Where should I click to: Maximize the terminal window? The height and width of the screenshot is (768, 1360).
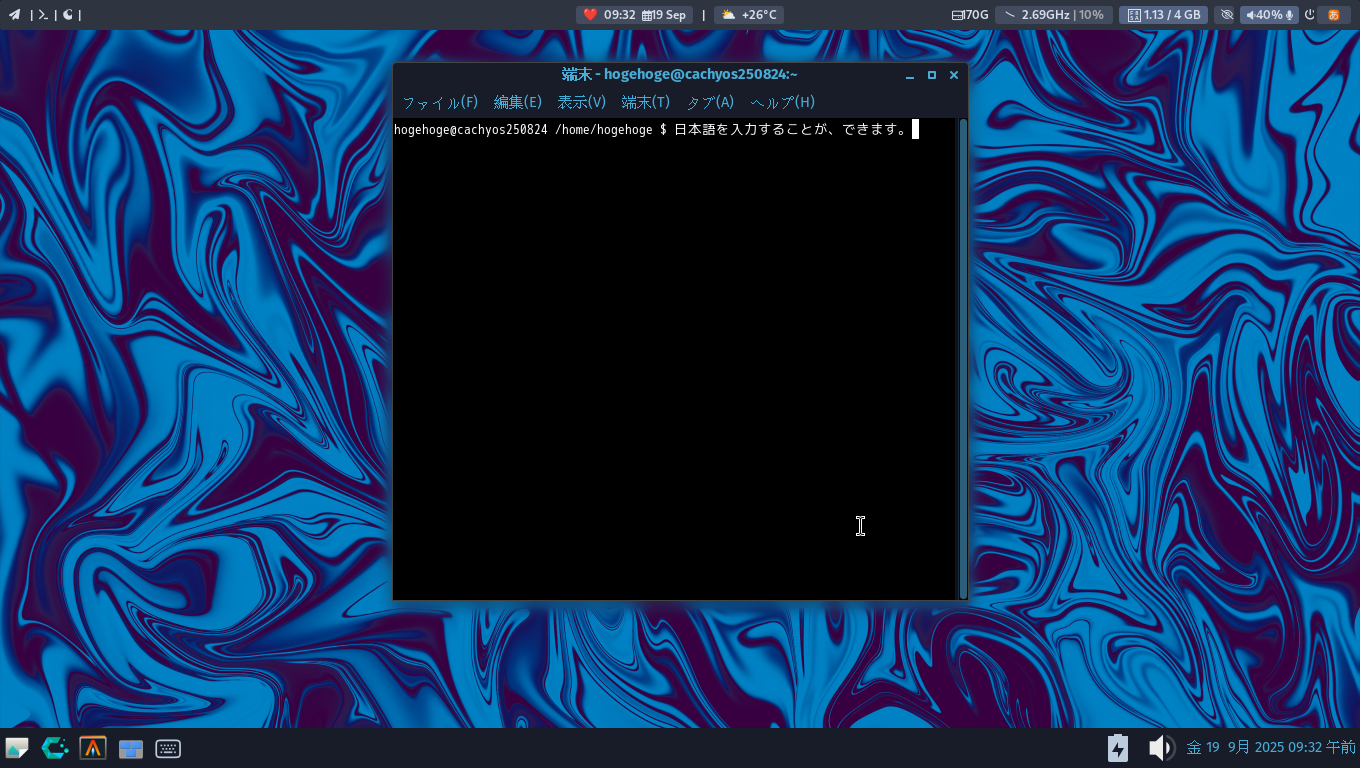932,75
